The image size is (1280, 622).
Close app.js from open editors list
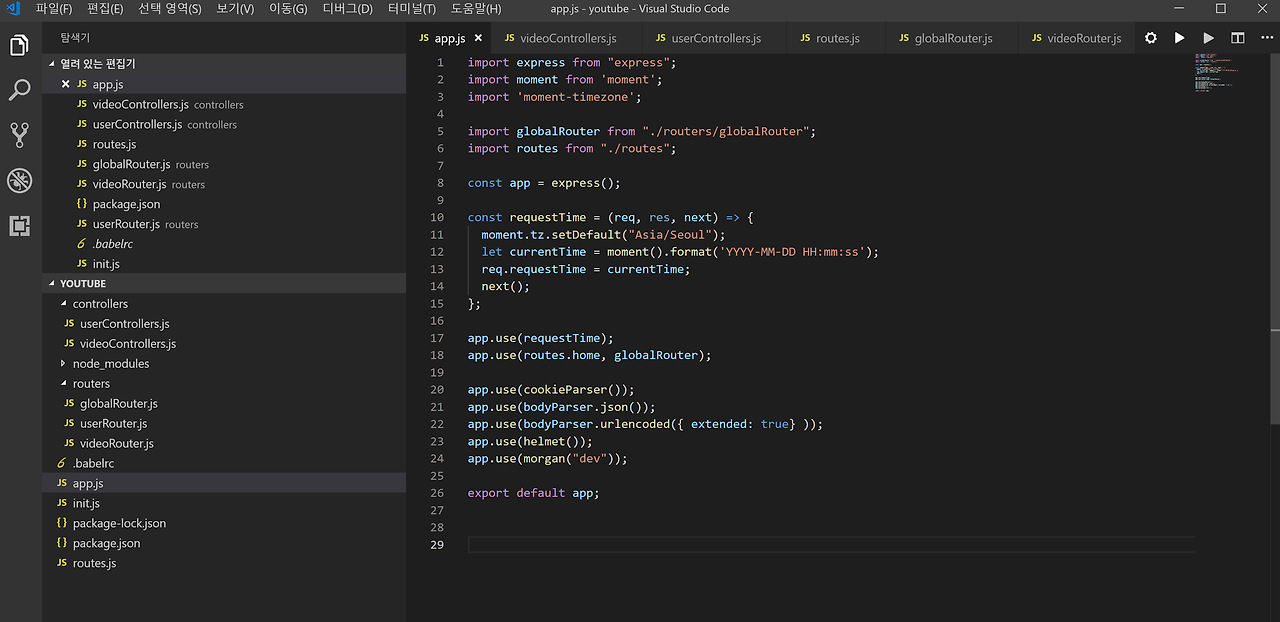[x=66, y=85]
